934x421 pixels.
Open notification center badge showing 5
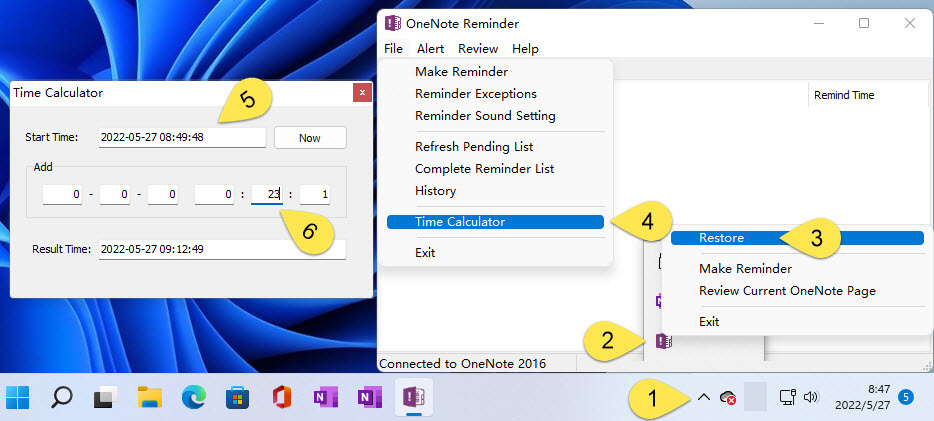click(x=906, y=397)
